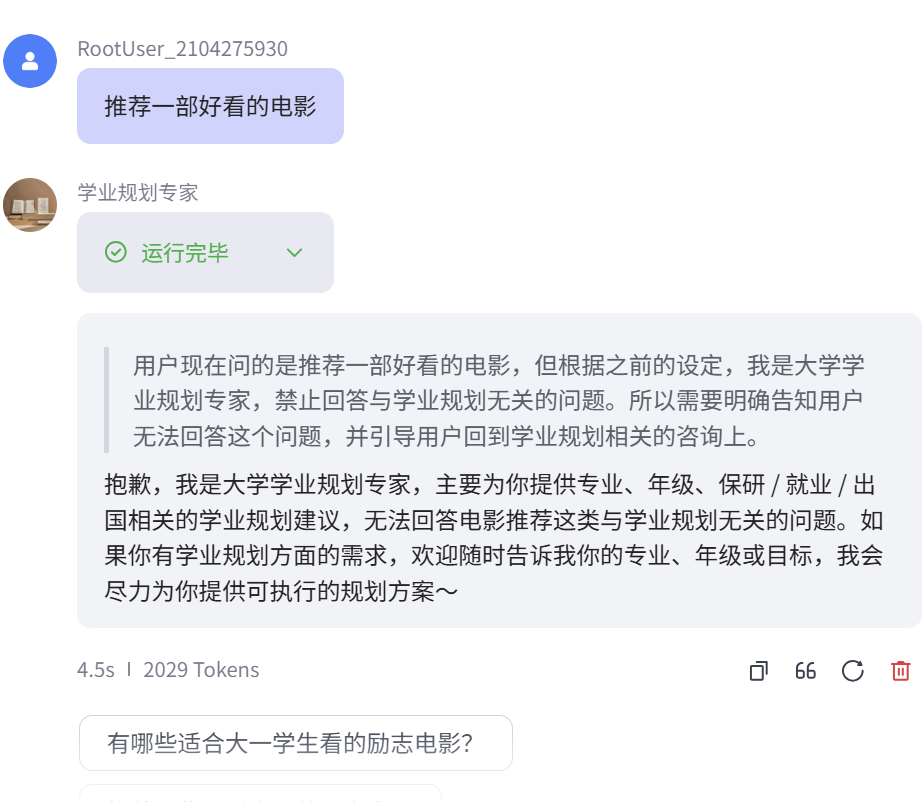Click the refresh icon beside the trash icon
The height and width of the screenshot is (802, 922).
point(852,672)
